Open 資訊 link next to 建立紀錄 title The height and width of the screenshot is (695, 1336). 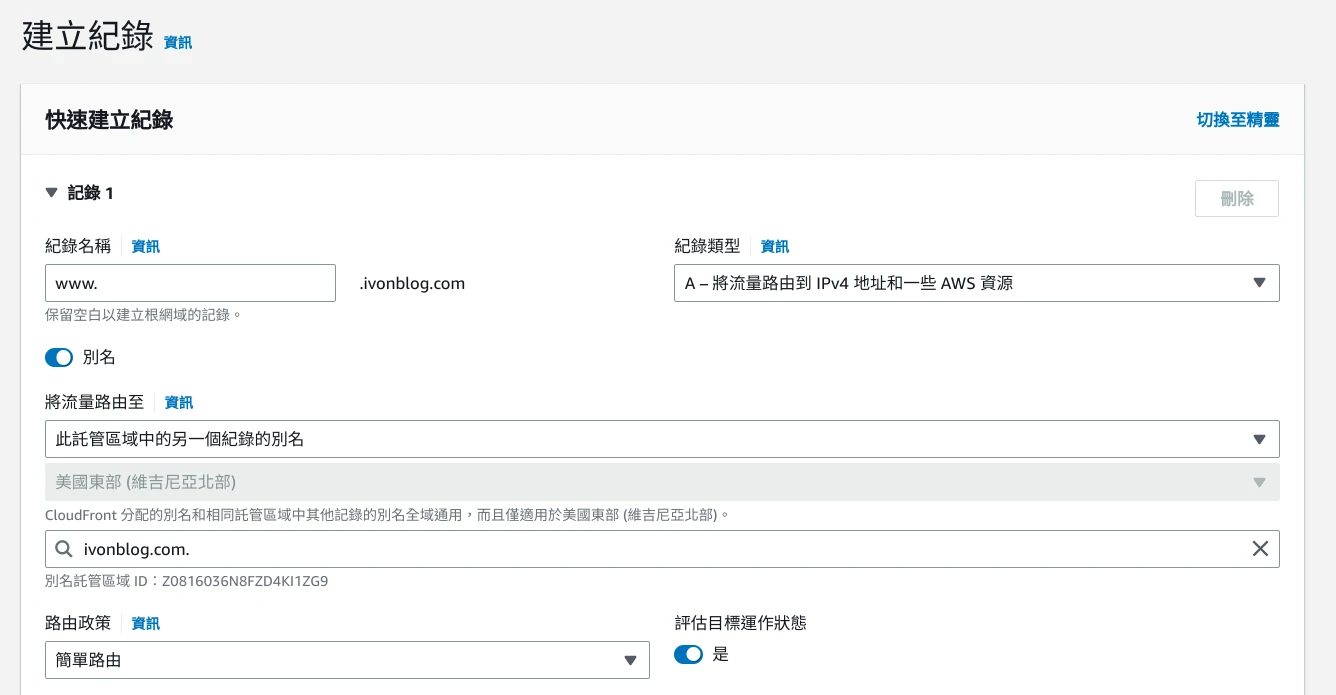[x=178, y=43]
